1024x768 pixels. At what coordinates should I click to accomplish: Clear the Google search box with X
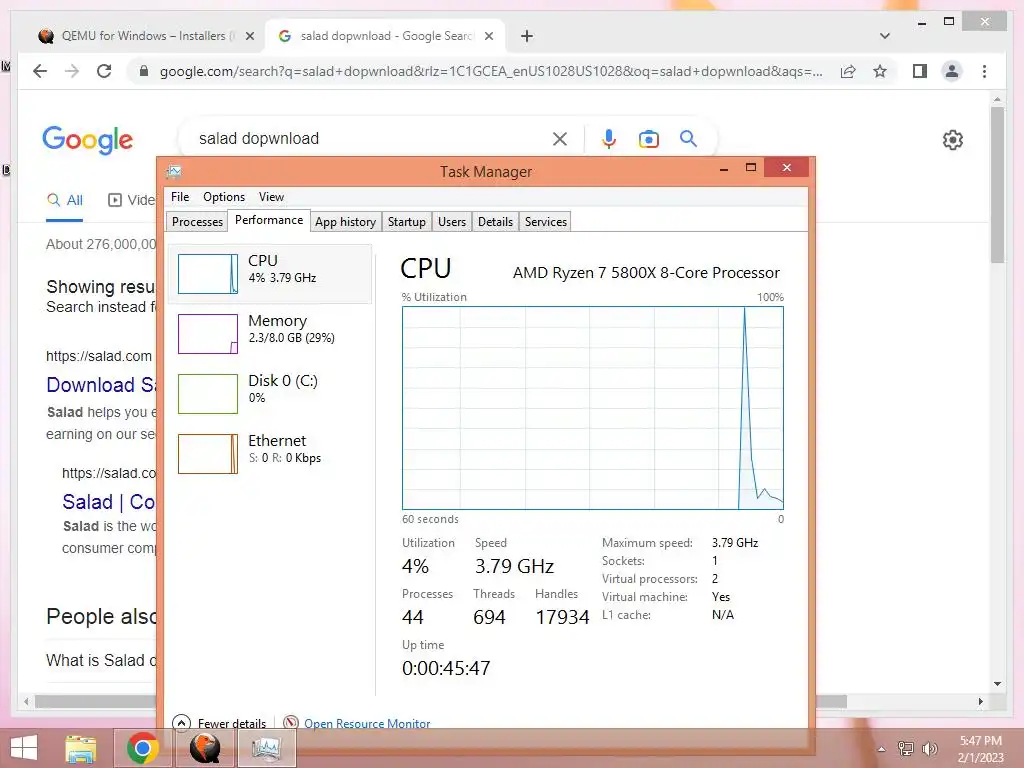point(560,139)
